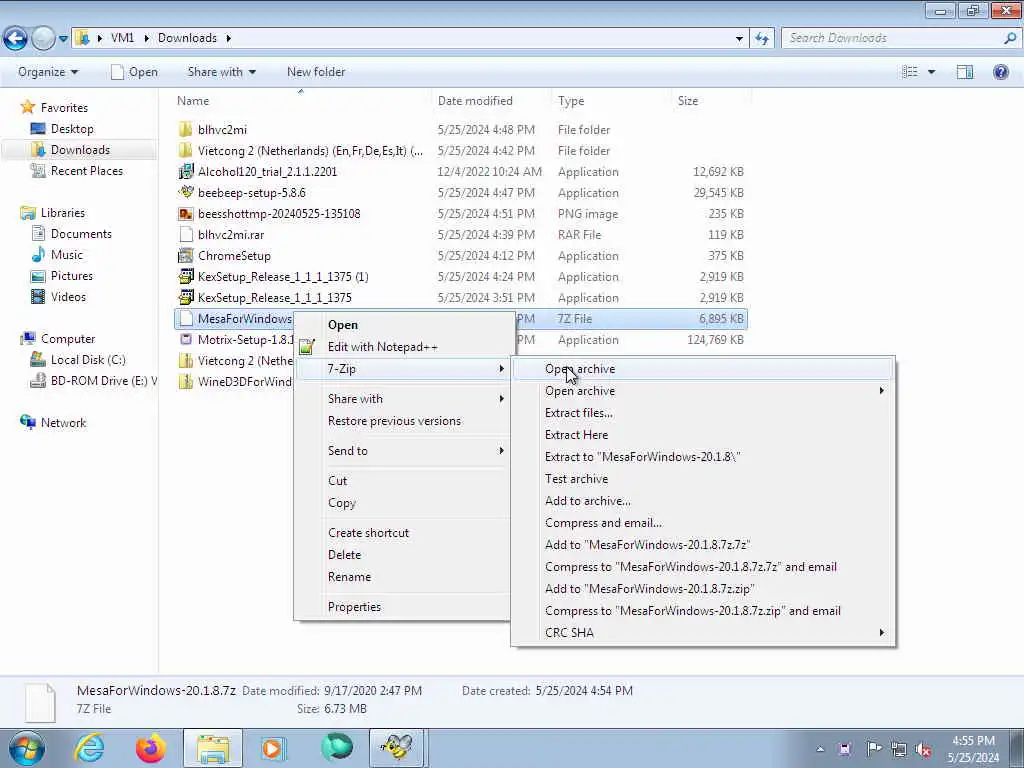
Task: Select the Alcohol120_trial_2.1.1.2201 application icon
Action: [x=186, y=171]
